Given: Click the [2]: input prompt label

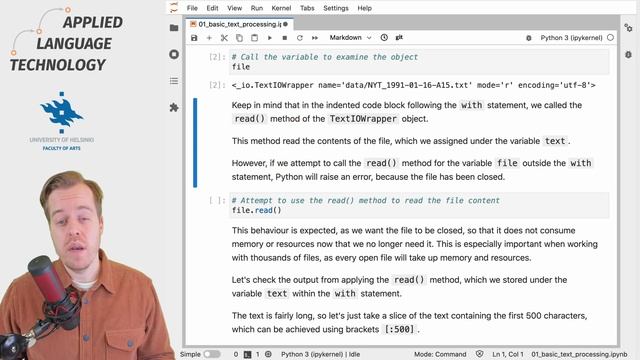Looking at the screenshot, I should point(217,57).
